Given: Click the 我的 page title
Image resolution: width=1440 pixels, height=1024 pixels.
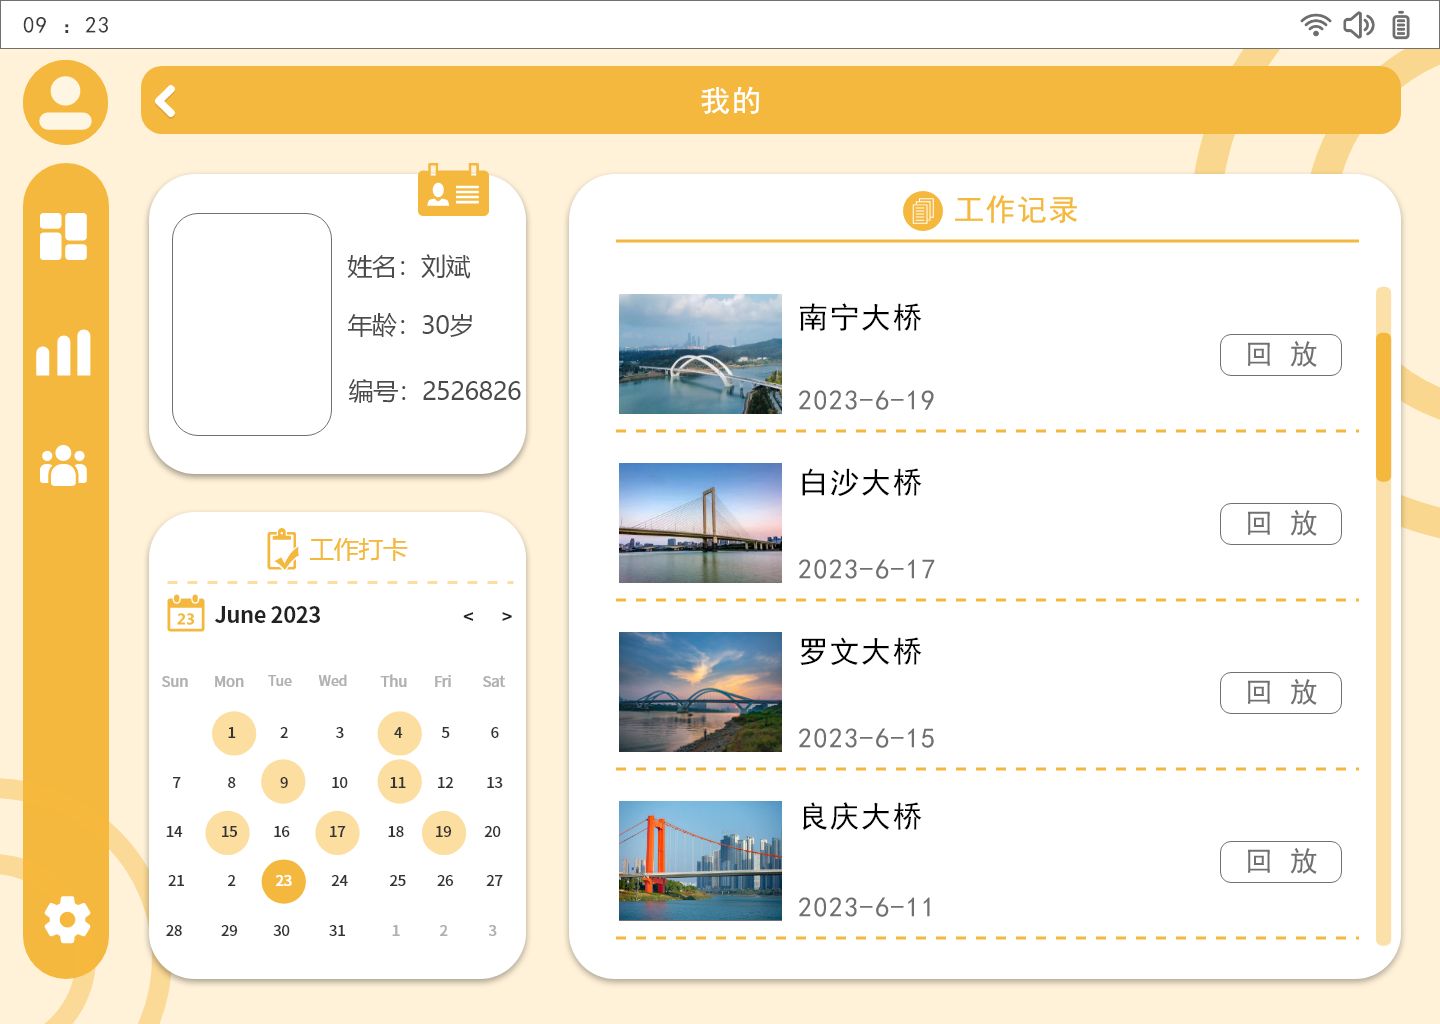Looking at the screenshot, I should coord(731,101).
